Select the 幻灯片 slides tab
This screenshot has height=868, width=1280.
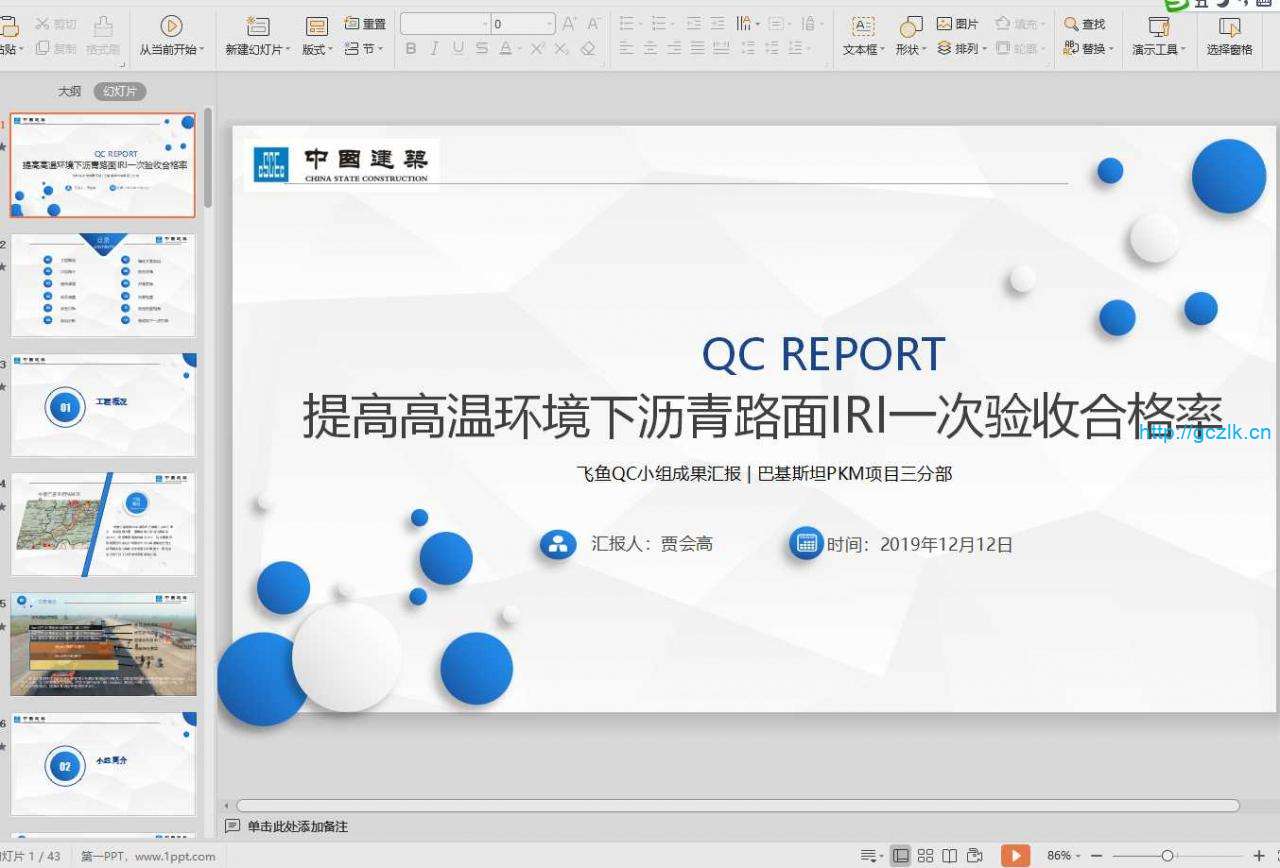(120, 91)
